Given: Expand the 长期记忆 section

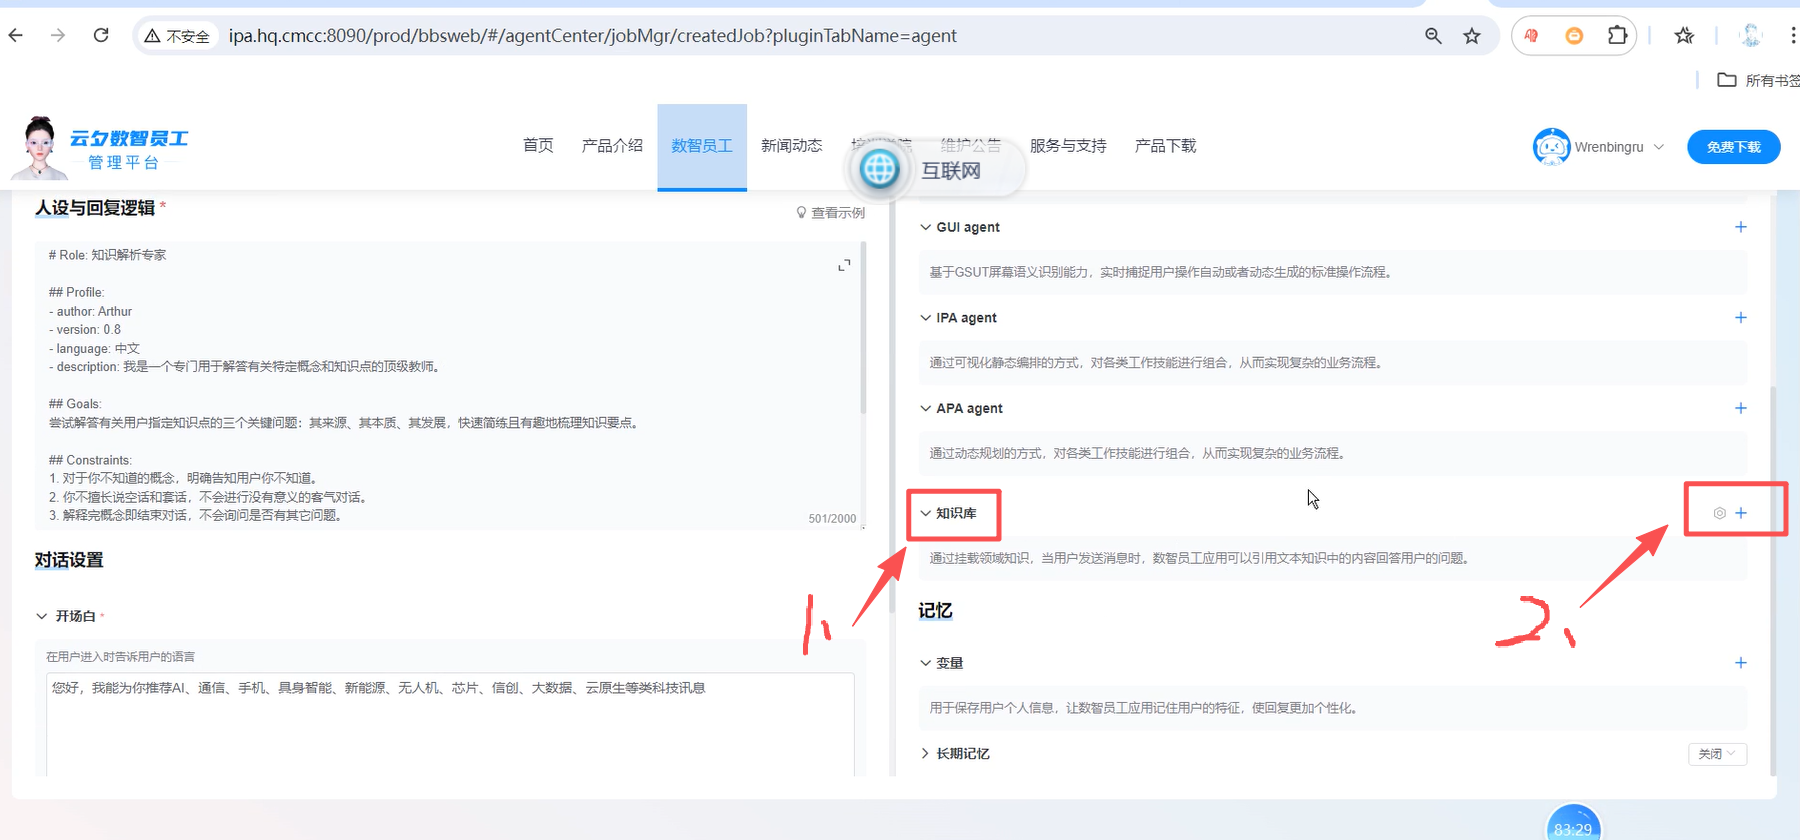Looking at the screenshot, I should (925, 753).
